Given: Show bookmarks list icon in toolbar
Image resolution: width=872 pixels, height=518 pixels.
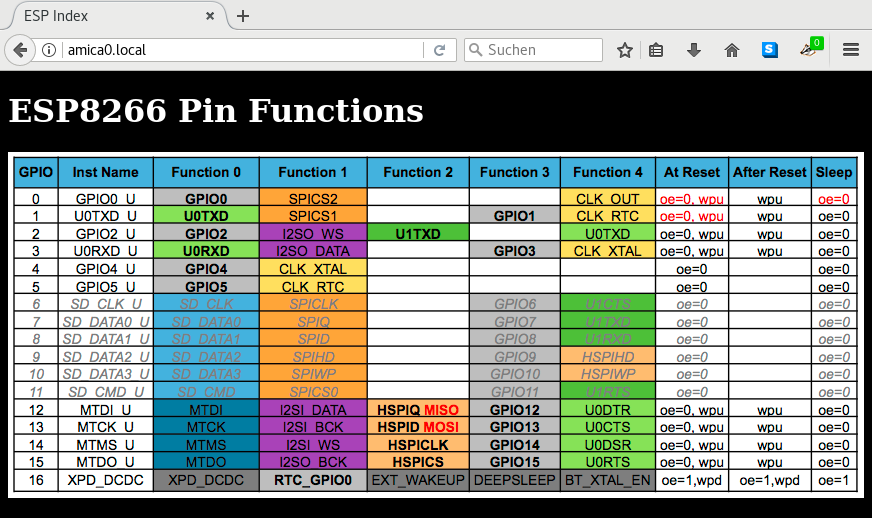Looking at the screenshot, I should [x=657, y=50].
